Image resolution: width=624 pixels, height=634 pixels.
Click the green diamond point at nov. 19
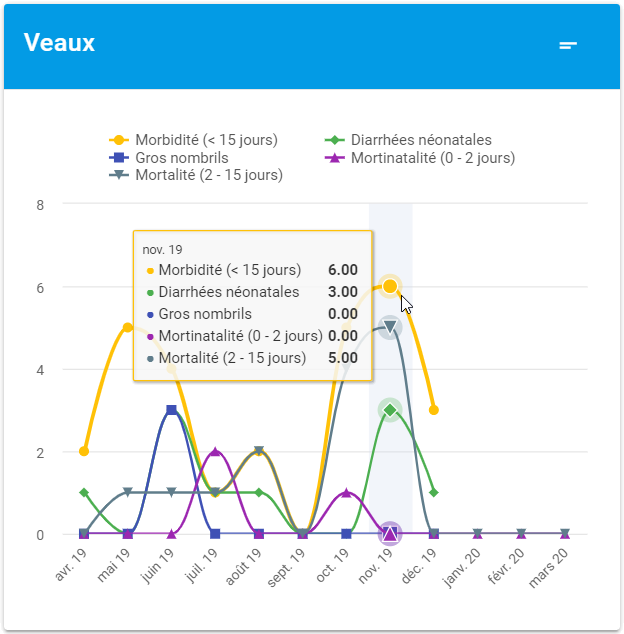[390, 410]
